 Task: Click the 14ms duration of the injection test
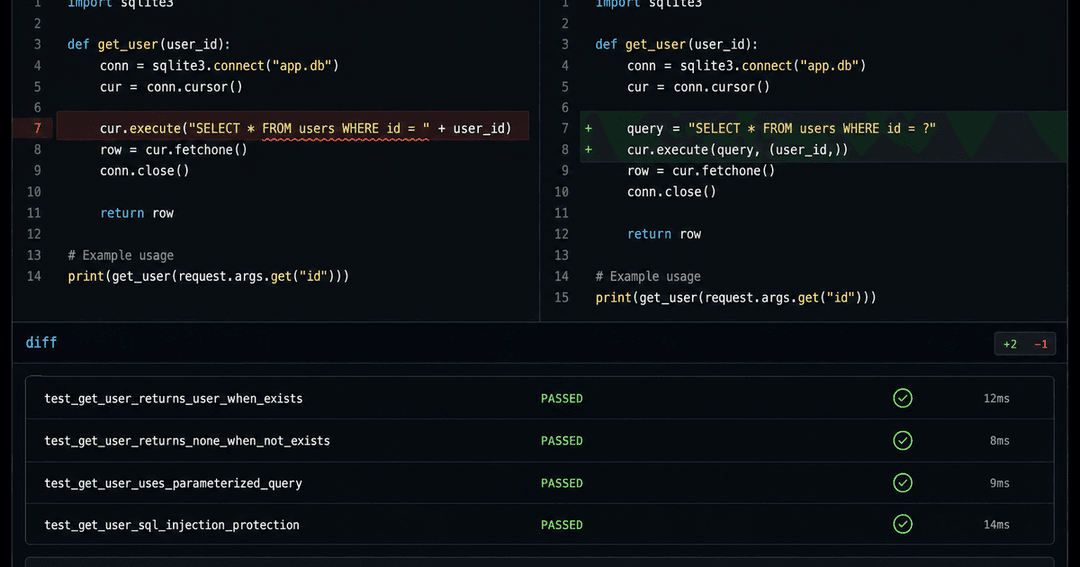996,525
